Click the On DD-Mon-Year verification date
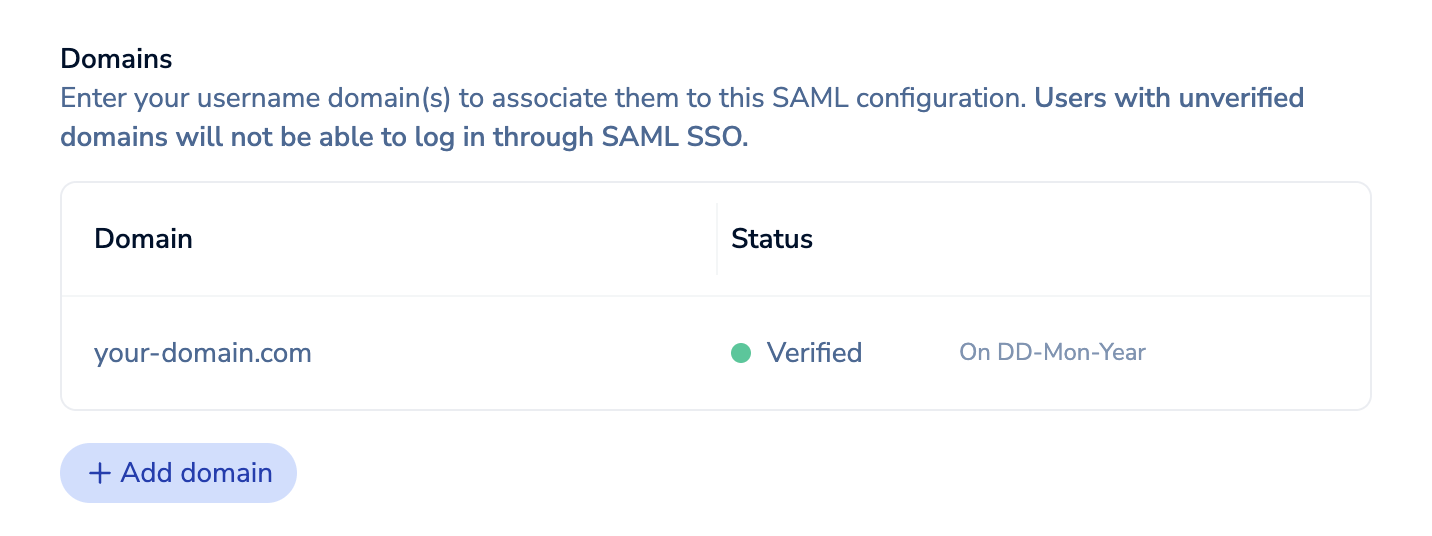1432x536 pixels. tap(1052, 353)
